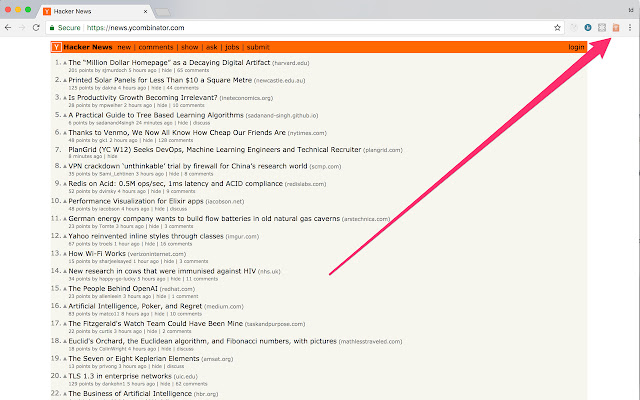Open a new tab with blank tab button
640x400 pixels.
pos(163,13)
